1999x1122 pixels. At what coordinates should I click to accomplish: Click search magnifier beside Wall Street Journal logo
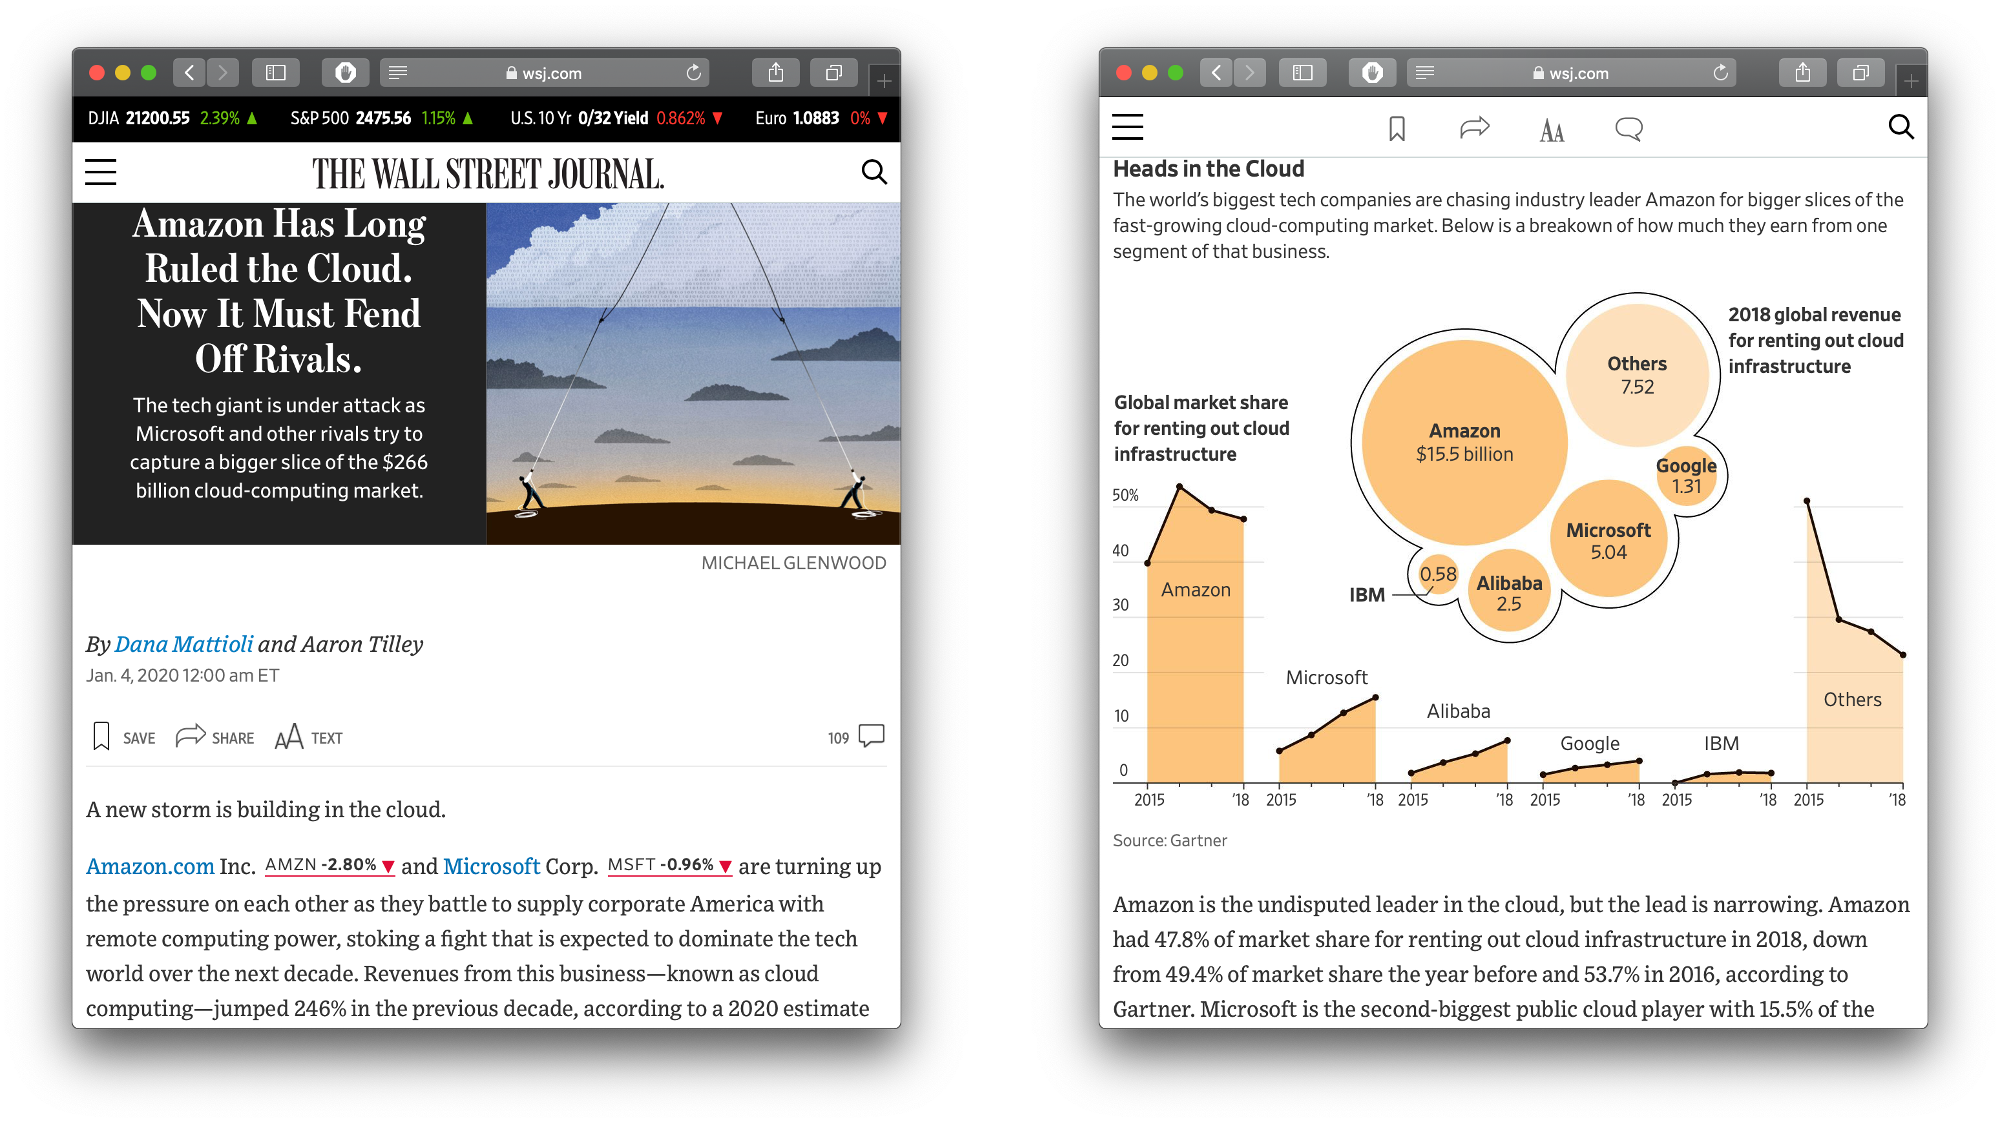point(874,172)
